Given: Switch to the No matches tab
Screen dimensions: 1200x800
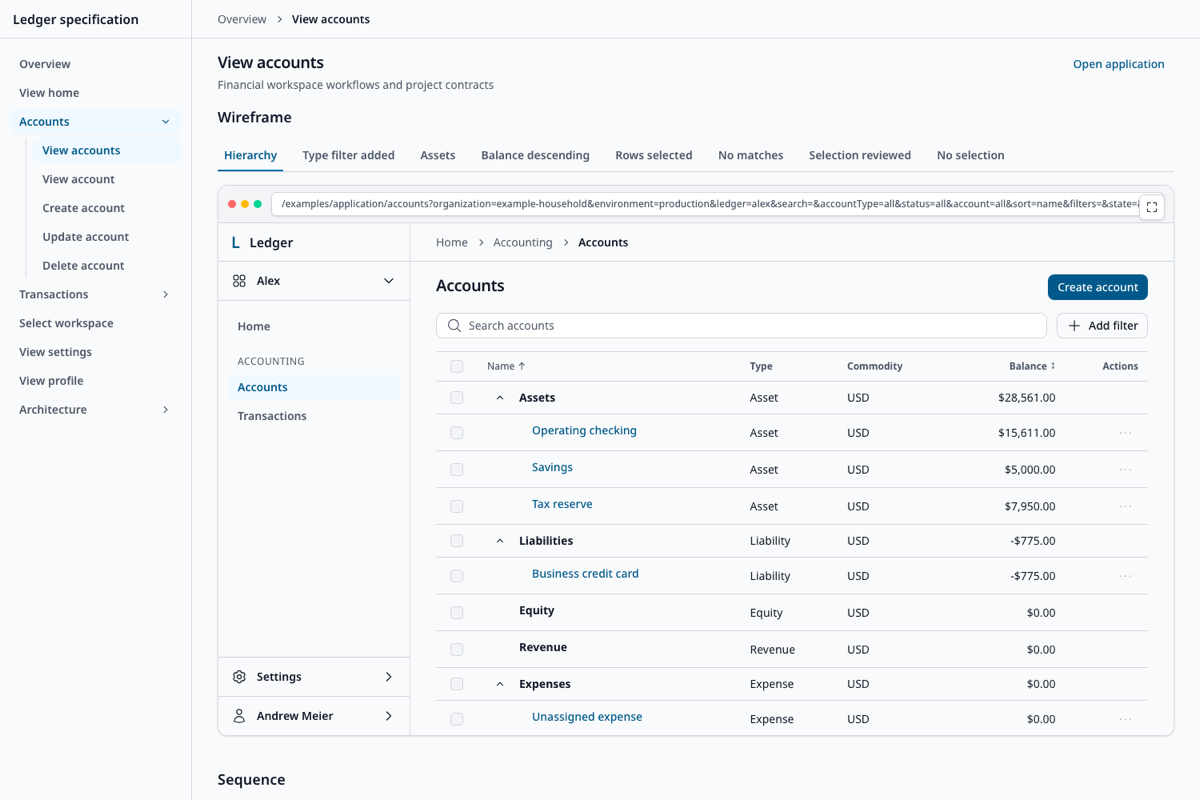Looking at the screenshot, I should 751,155.
